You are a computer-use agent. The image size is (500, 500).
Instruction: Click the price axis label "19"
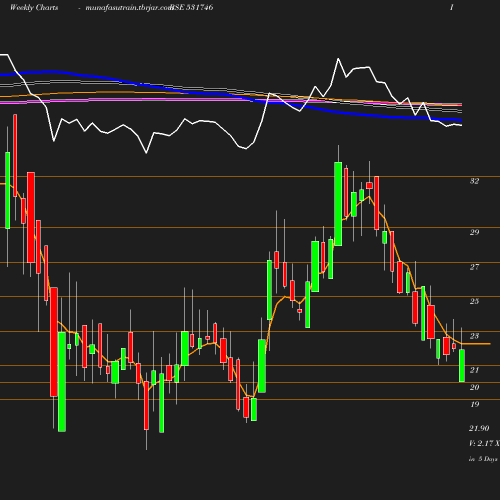point(474,404)
